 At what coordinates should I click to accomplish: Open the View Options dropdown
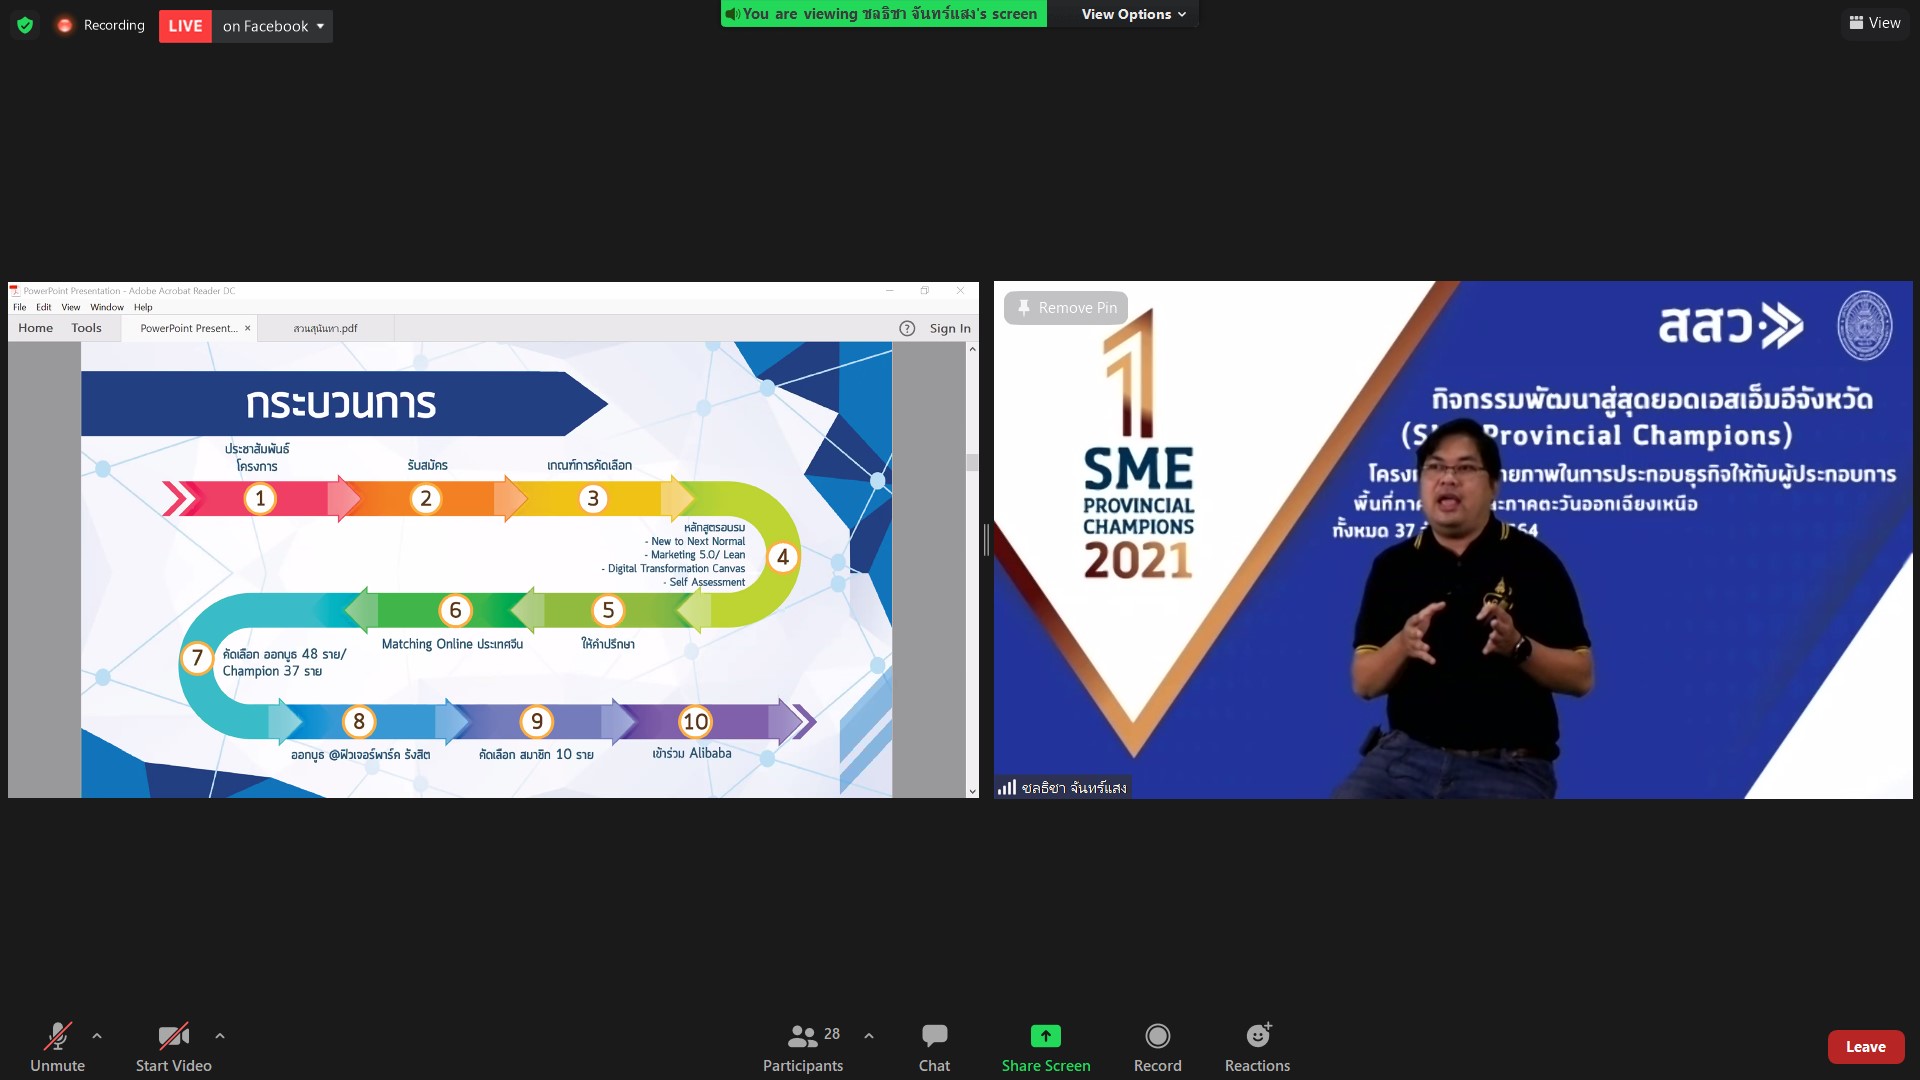pyautogui.click(x=1132, y=14)
